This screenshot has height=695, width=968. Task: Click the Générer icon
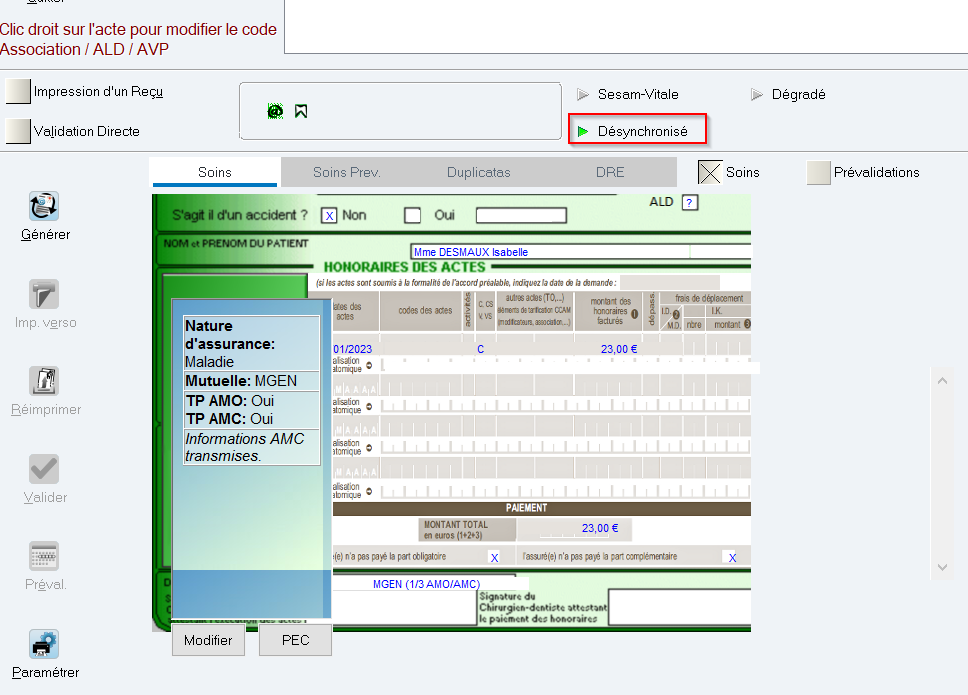(x=44, y=206)
